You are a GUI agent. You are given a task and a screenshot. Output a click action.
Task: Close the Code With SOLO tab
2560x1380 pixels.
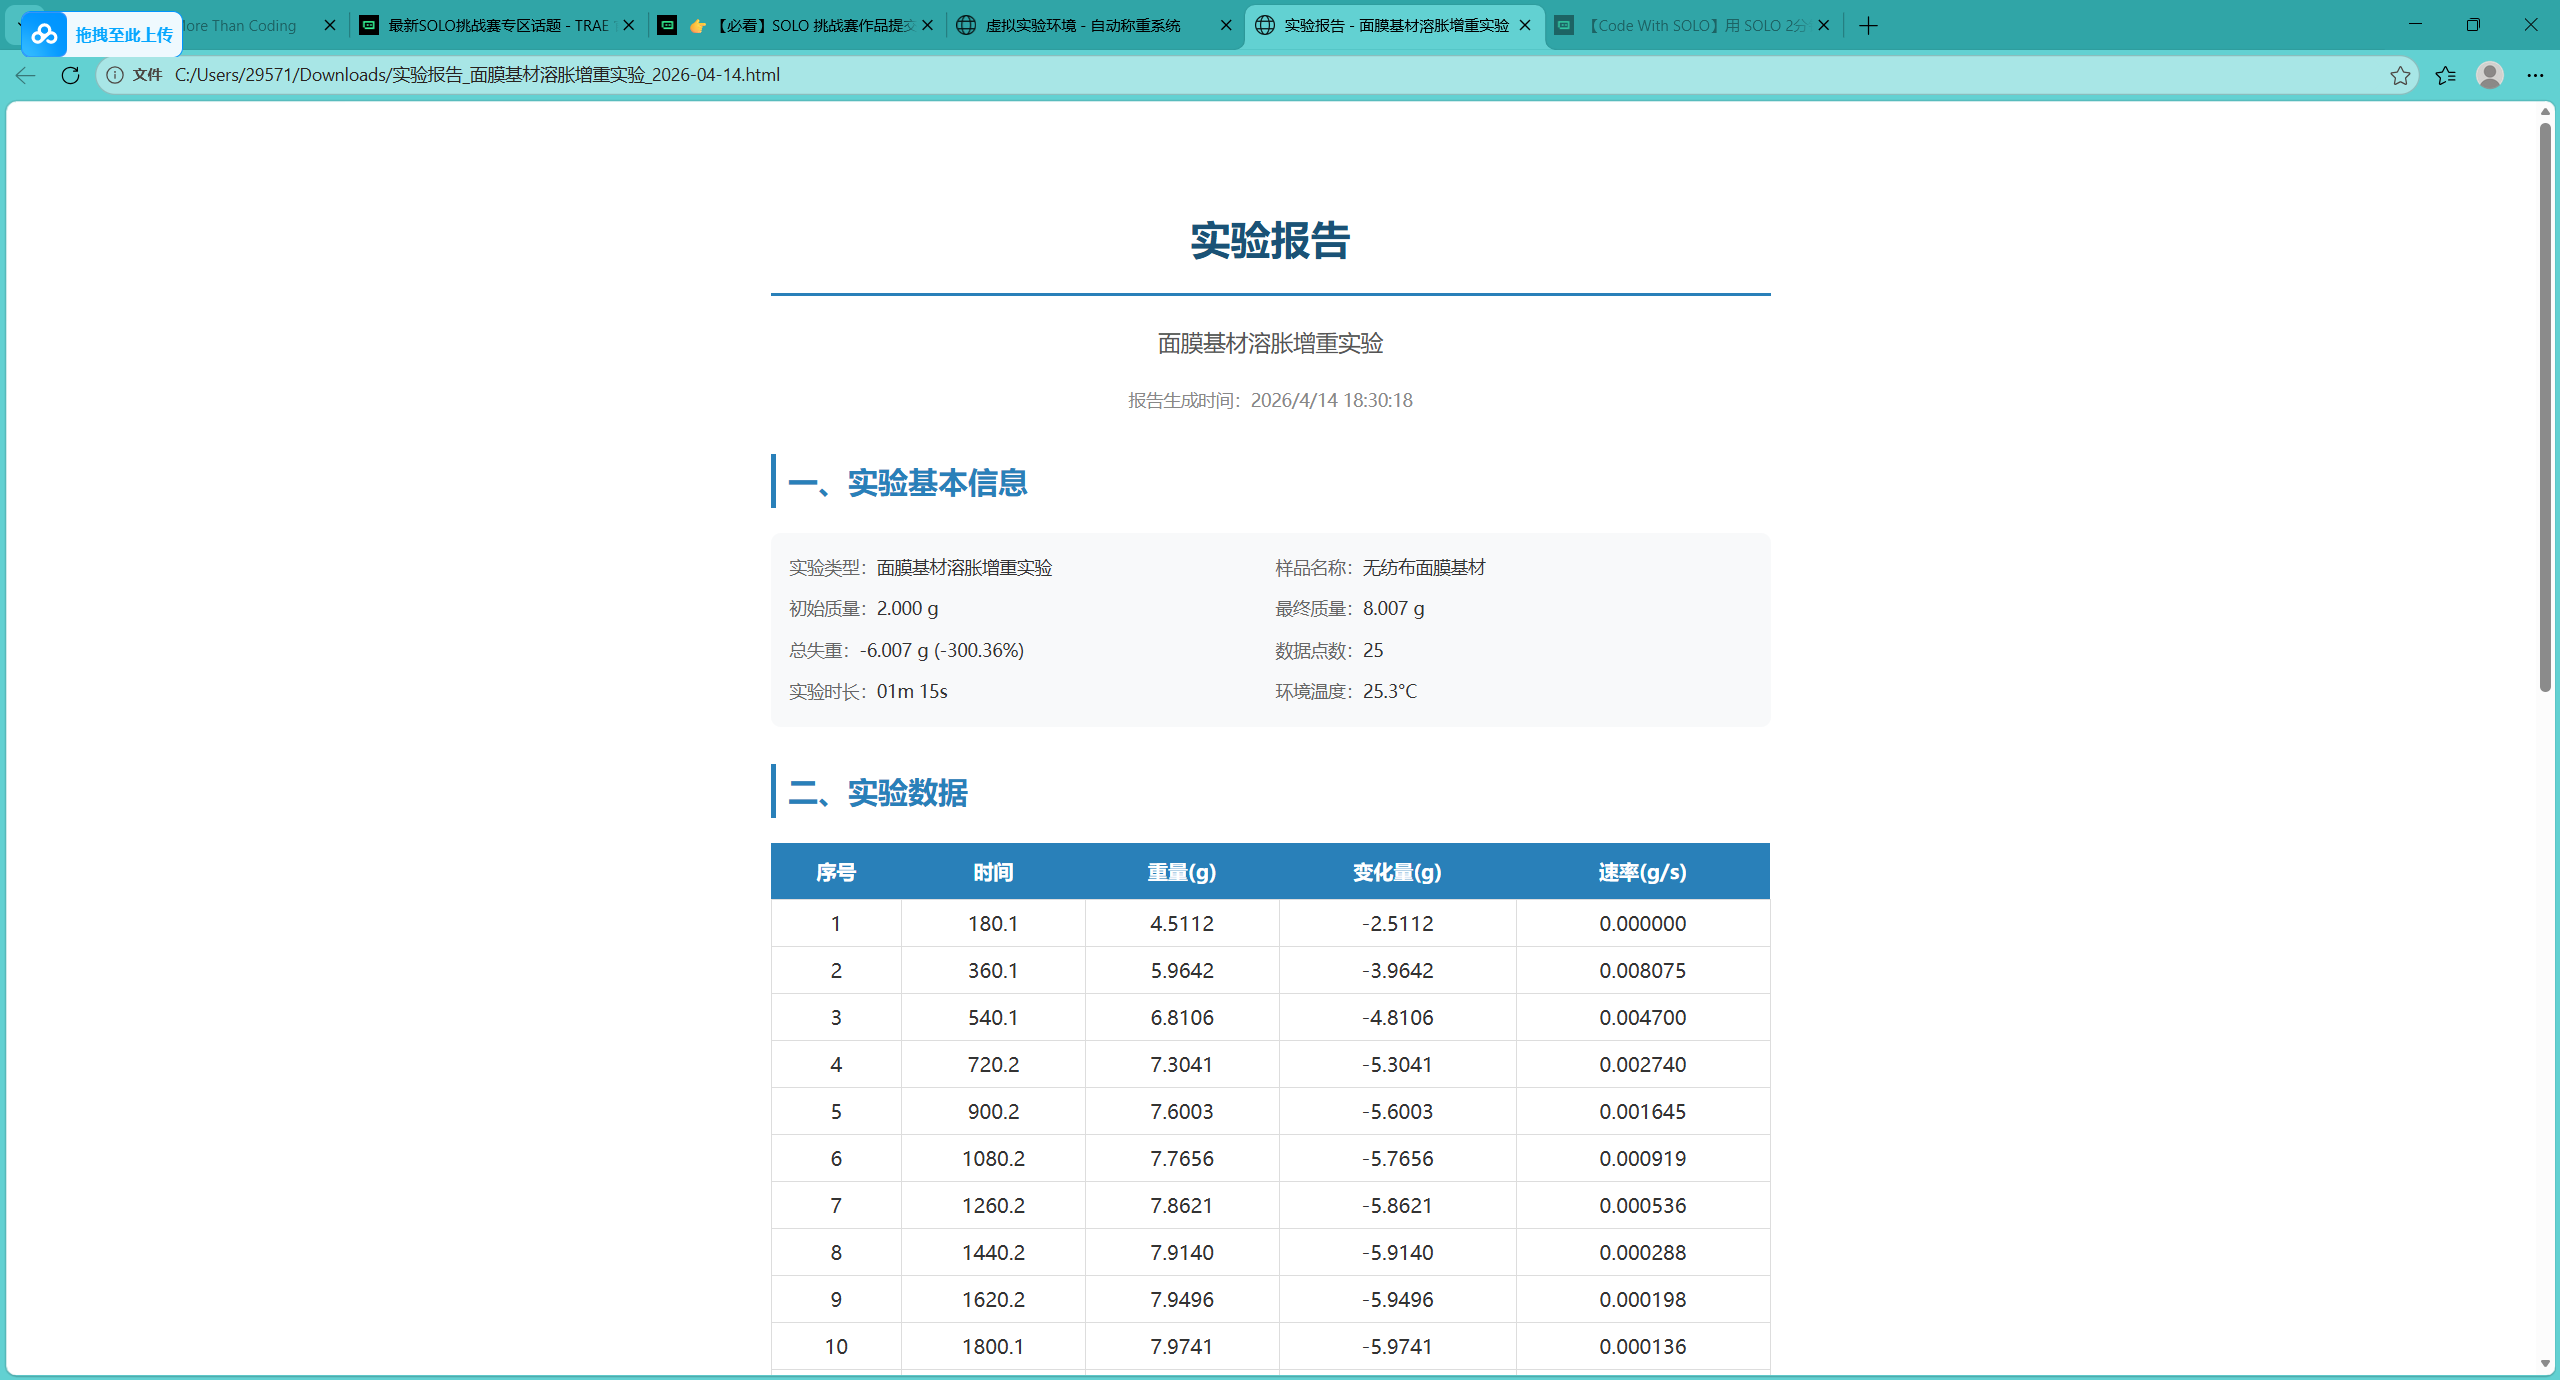(x=1823, y=26)
